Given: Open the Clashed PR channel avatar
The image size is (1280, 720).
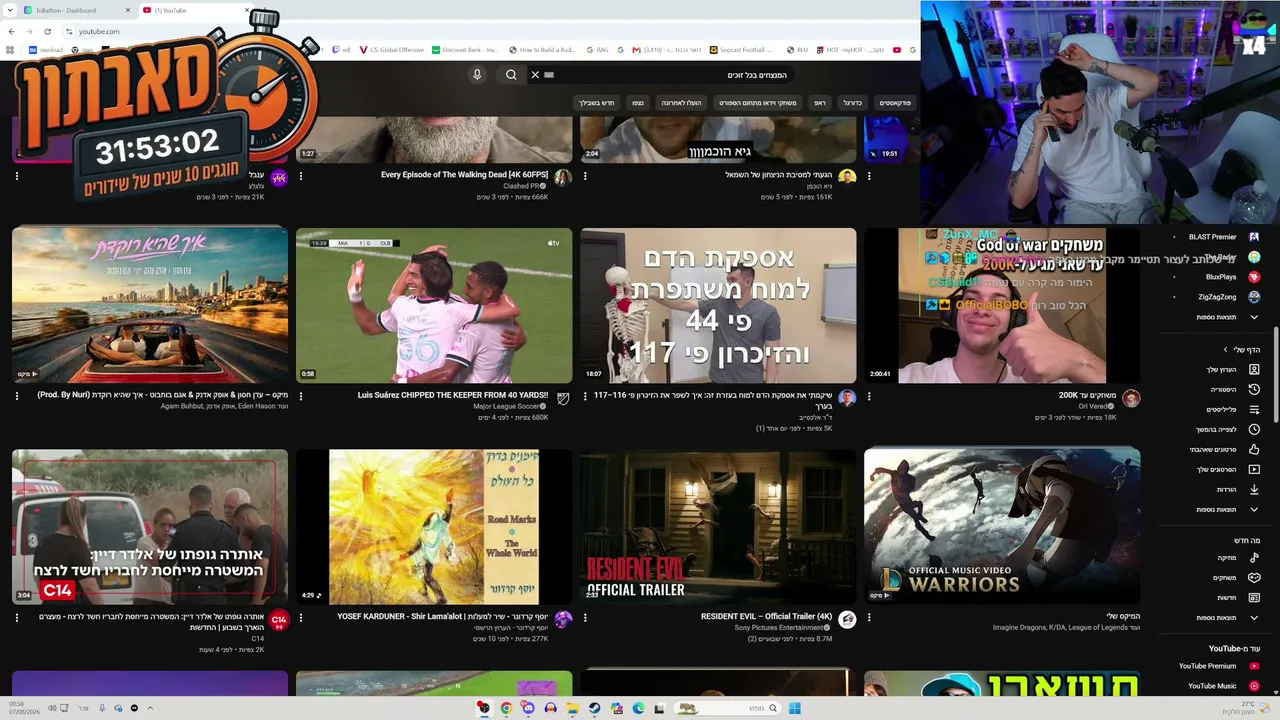Looking at the screenshot, I should pyautogui.click(x=563, y=177).
